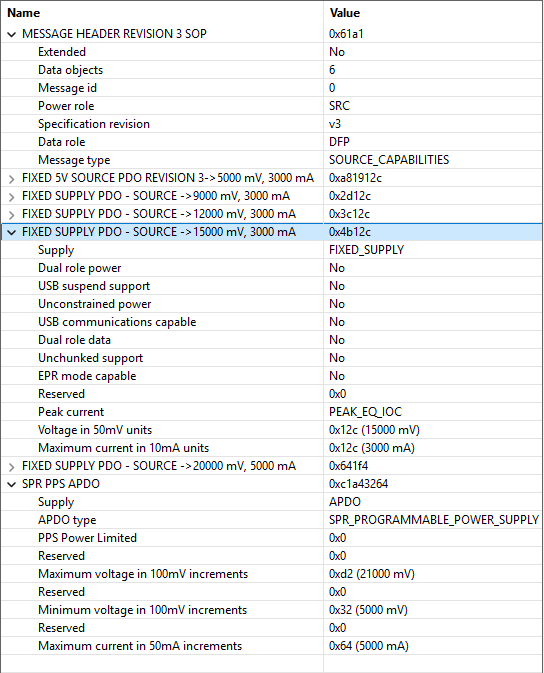This screenshot has height=673, width=544.
Task: Click the 0xc1a43264 value cell
Action: [359, 484]
